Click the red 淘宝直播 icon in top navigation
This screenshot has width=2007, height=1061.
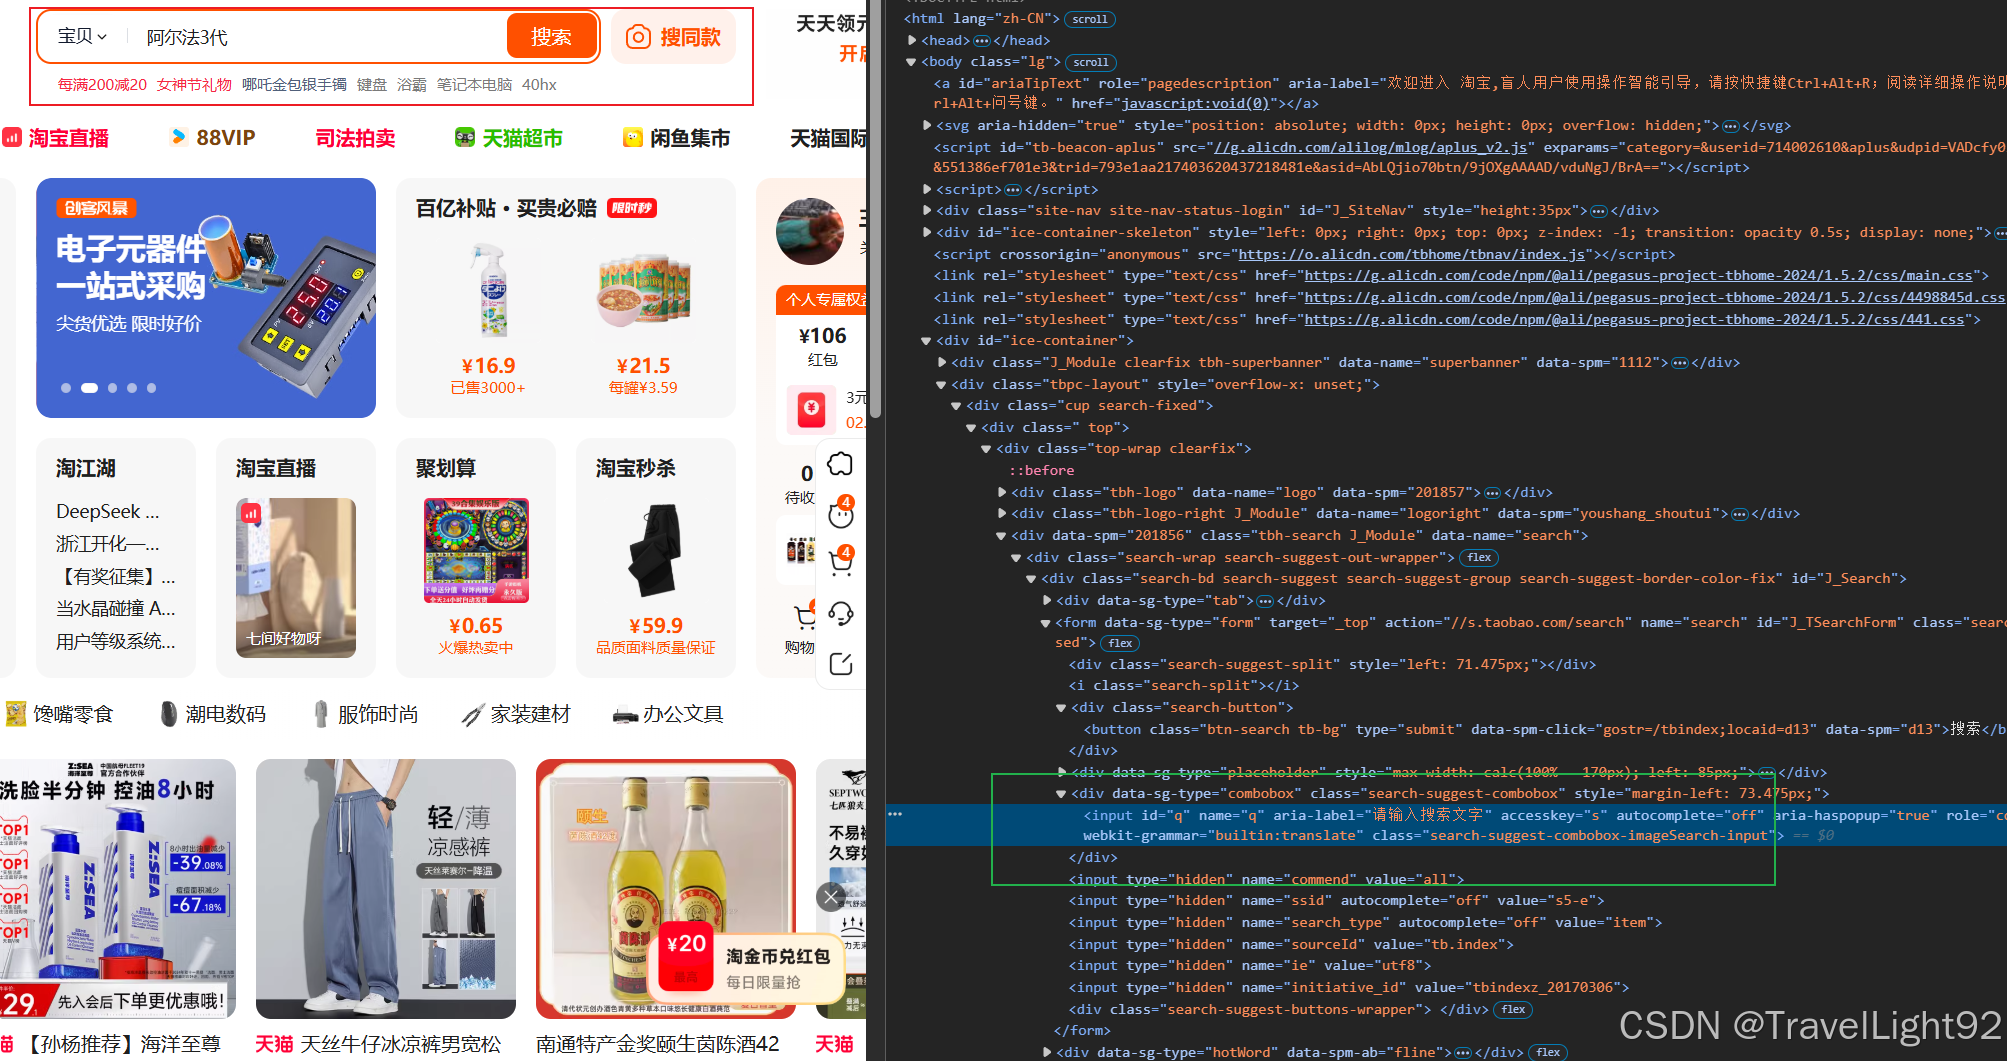pyautogui.click(x=12, y=137)
